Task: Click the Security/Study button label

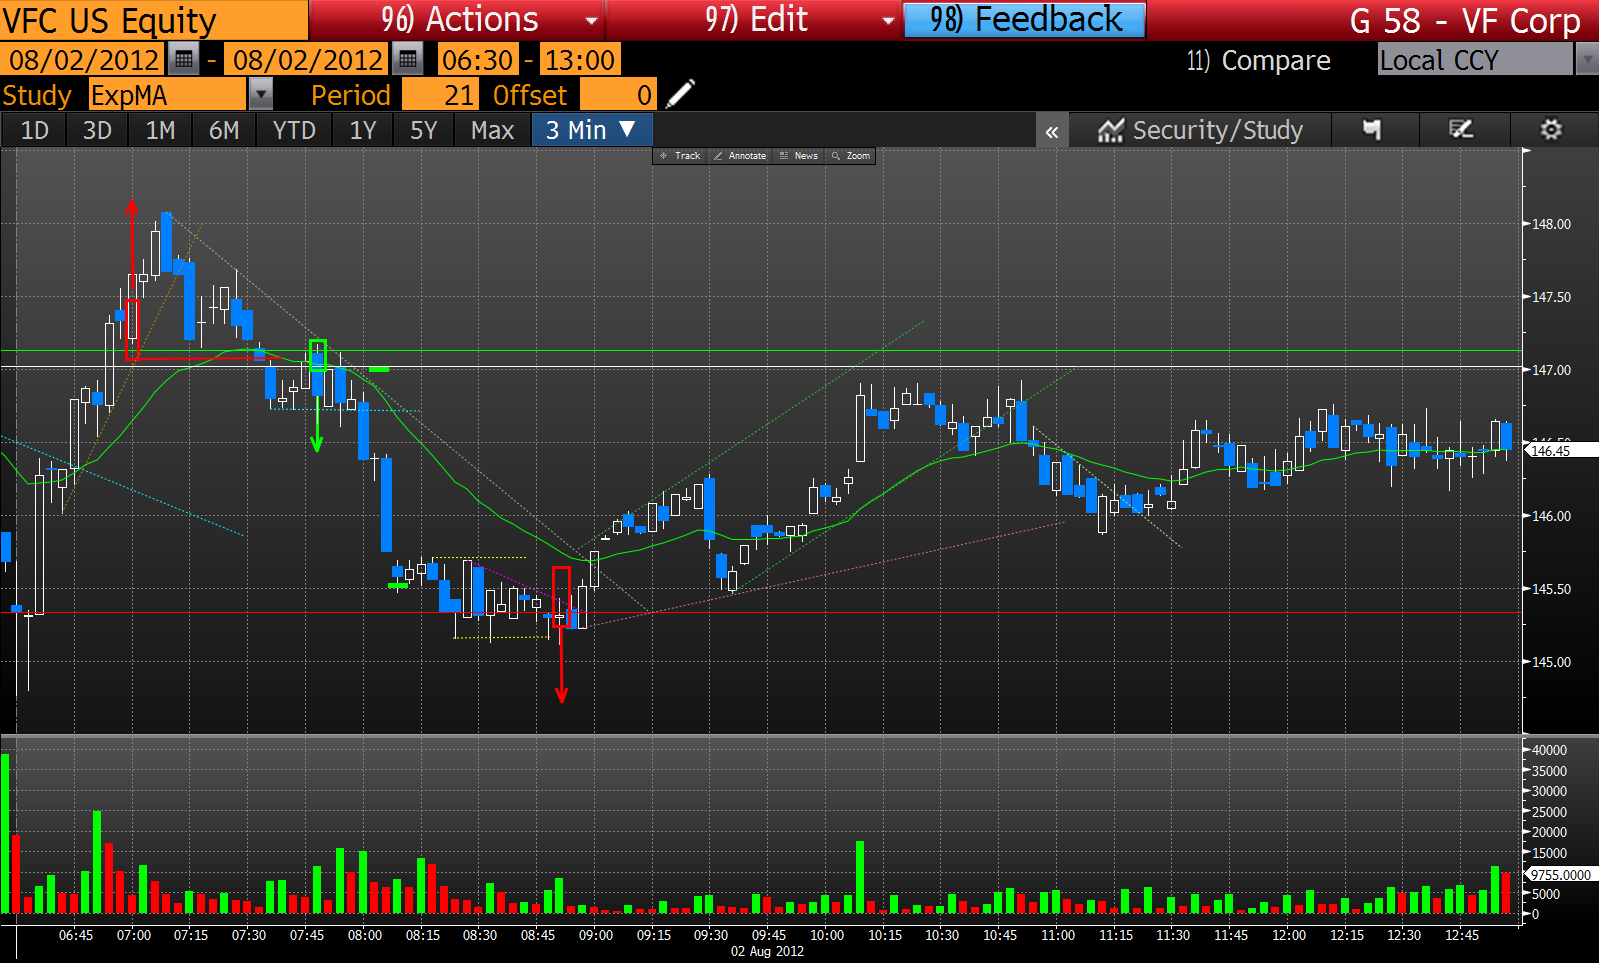Action: pos(1217,130)
